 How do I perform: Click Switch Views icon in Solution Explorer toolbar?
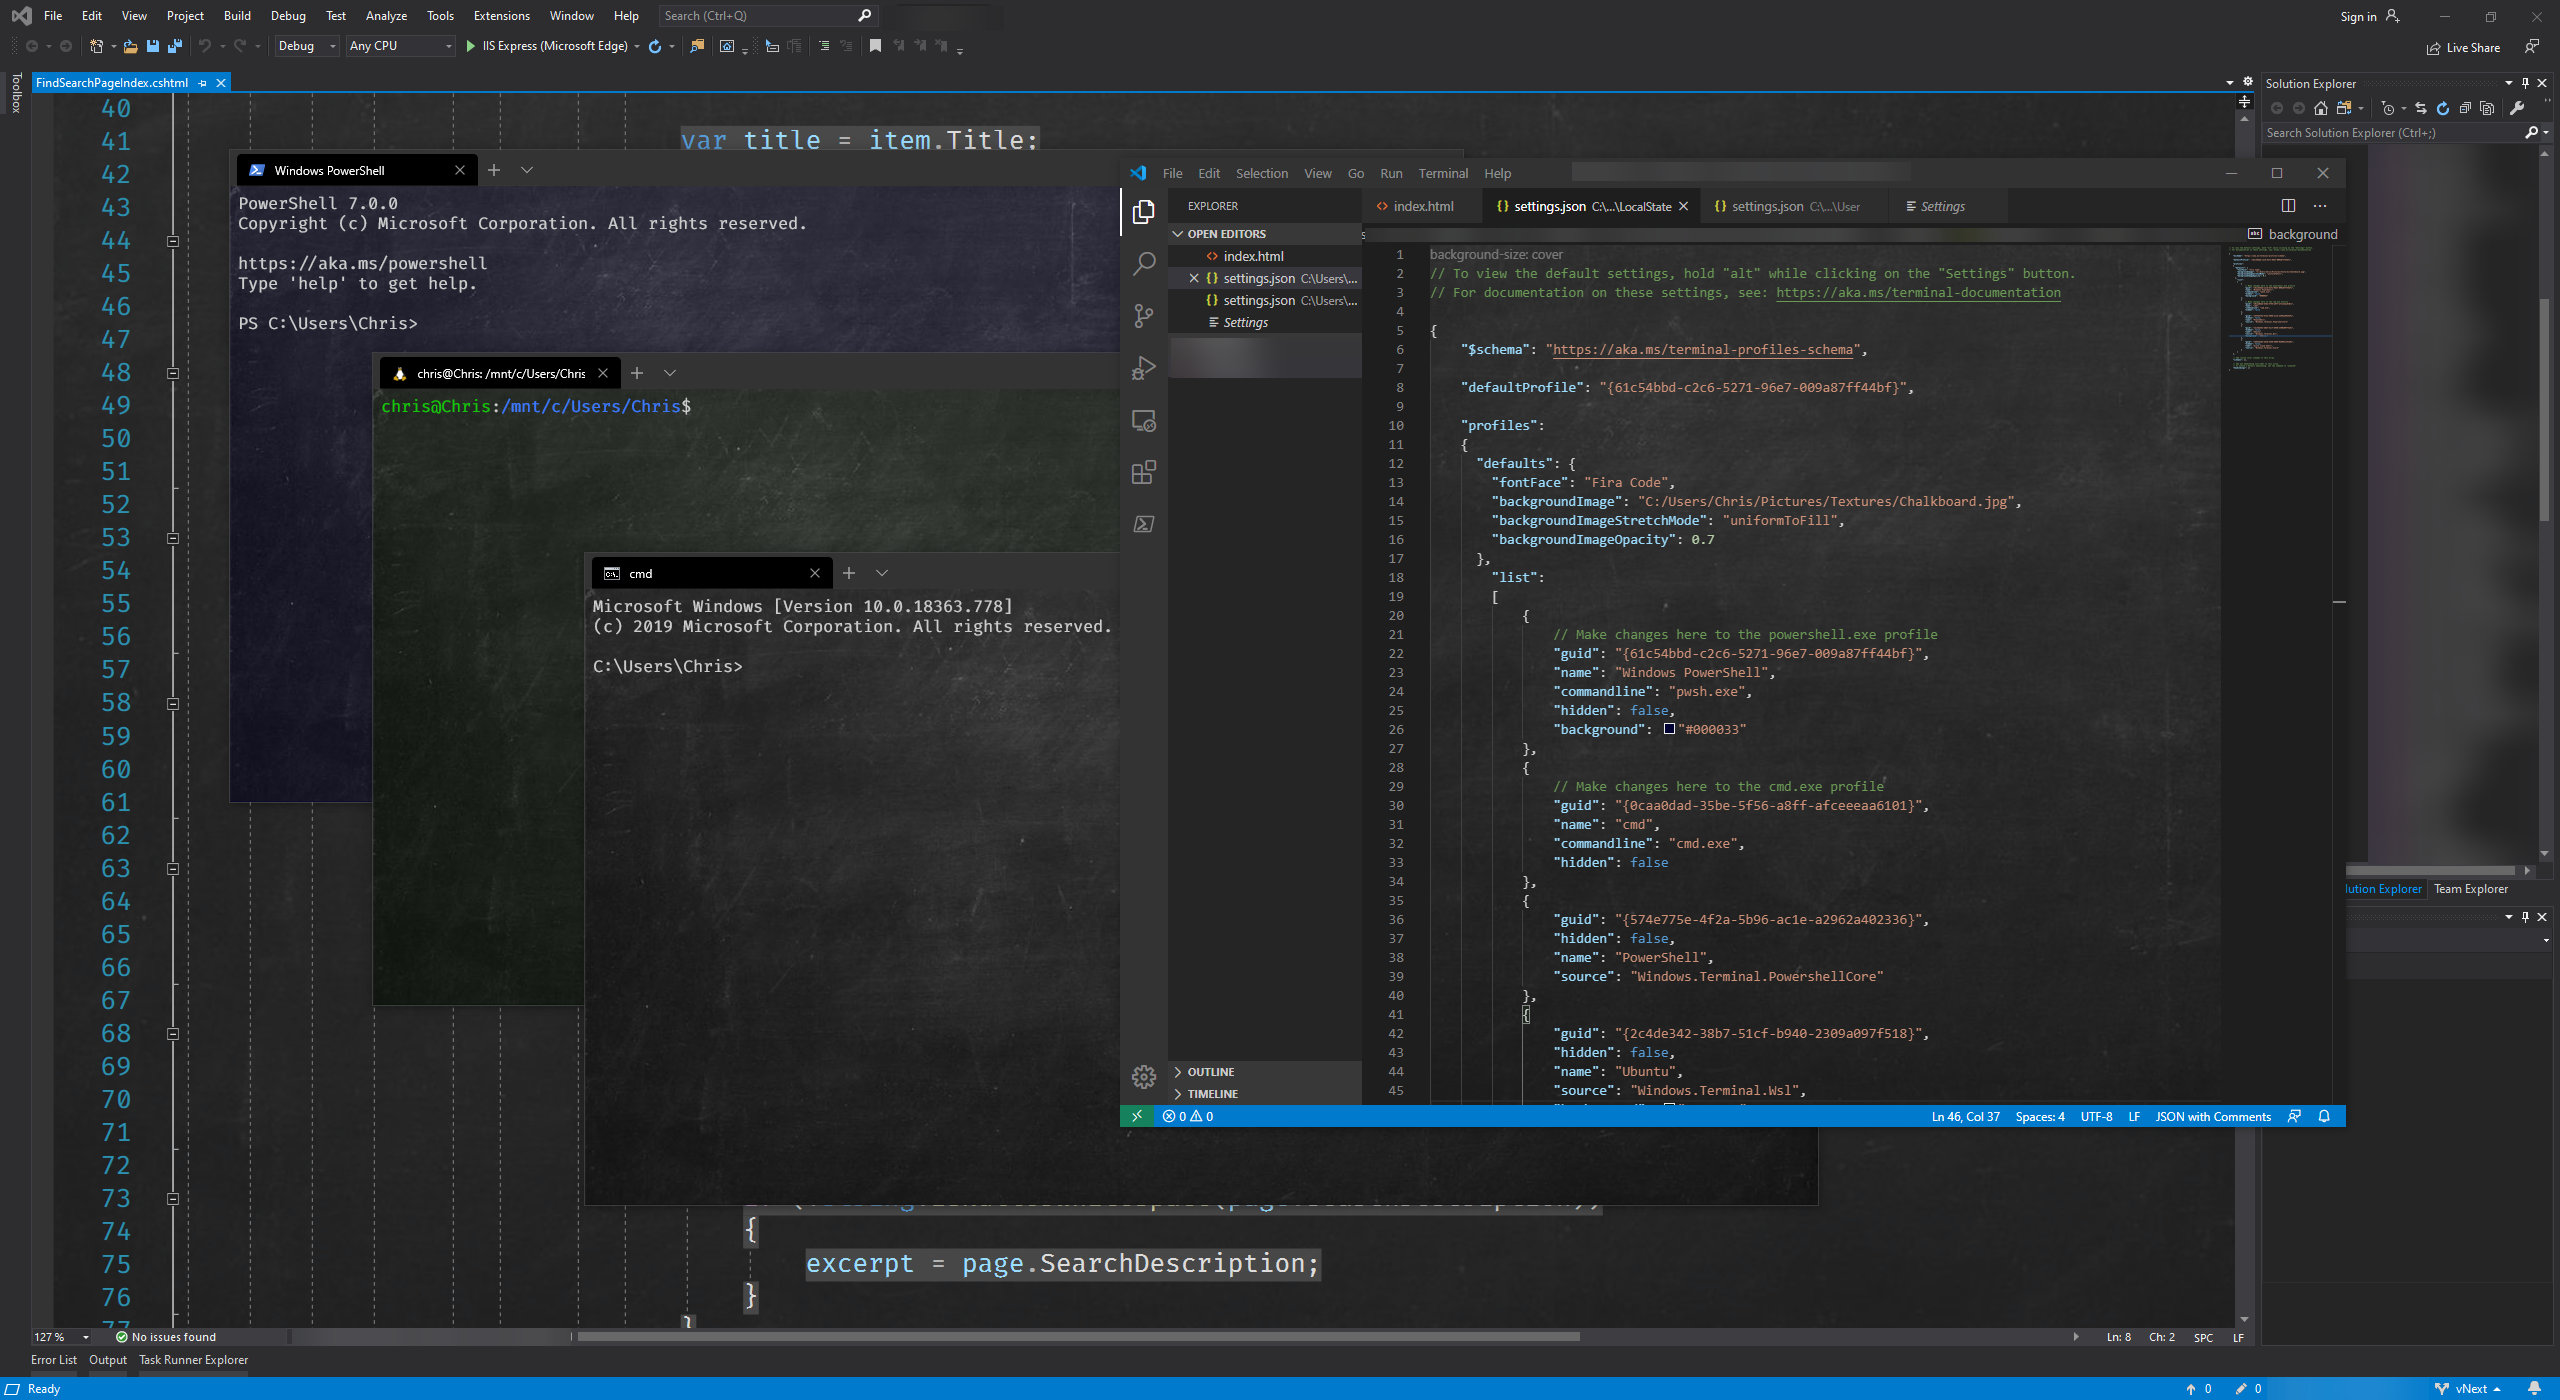(2344, 108)
